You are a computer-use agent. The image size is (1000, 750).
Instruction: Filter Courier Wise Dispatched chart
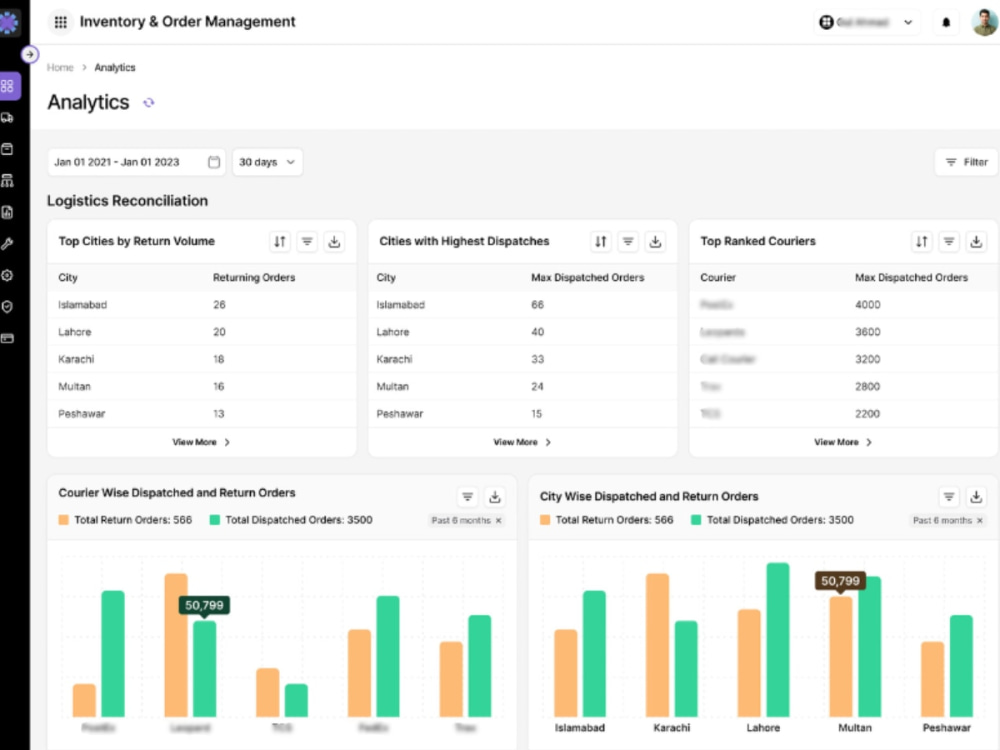click(x=467, y=497)
